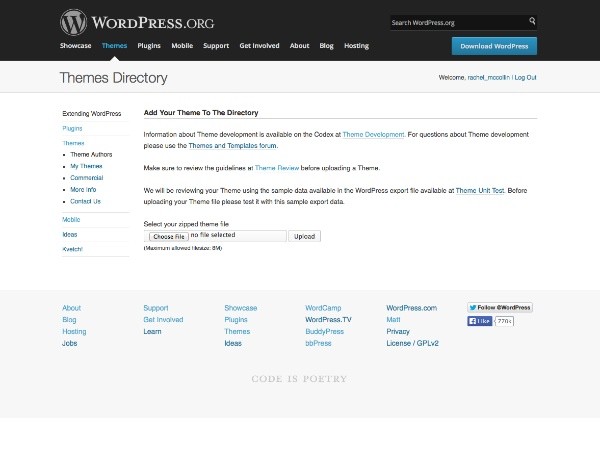Open Support in the footer

[156, 308]
